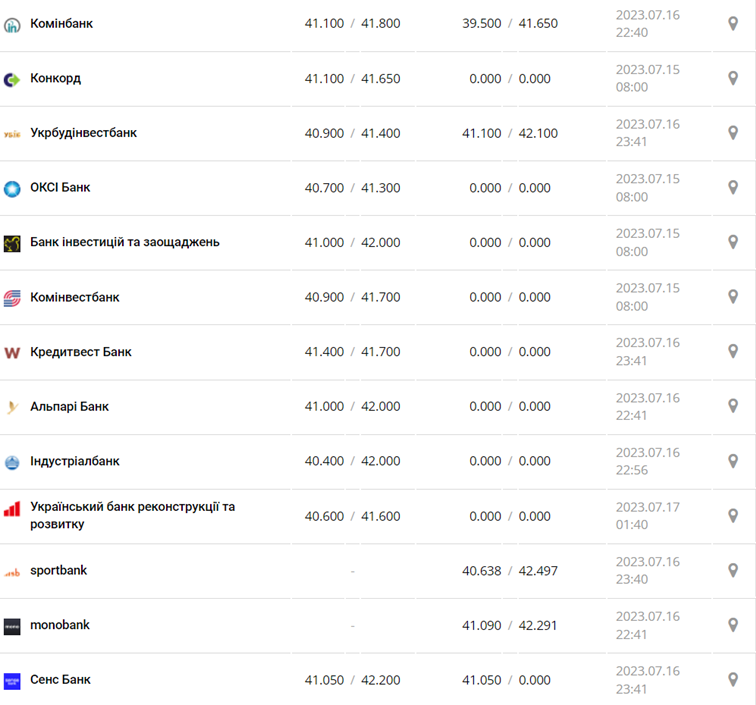Open map pin for Альпарі Банк
This screenshot has height=705, width=756.
(x=733, y=407)
